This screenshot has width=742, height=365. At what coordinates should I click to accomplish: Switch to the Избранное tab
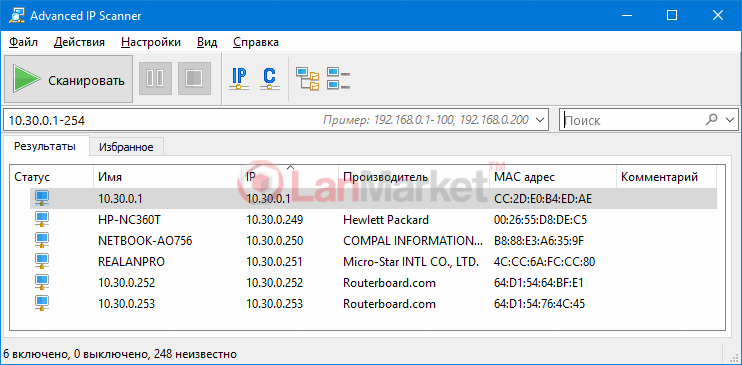pos(126,147)
